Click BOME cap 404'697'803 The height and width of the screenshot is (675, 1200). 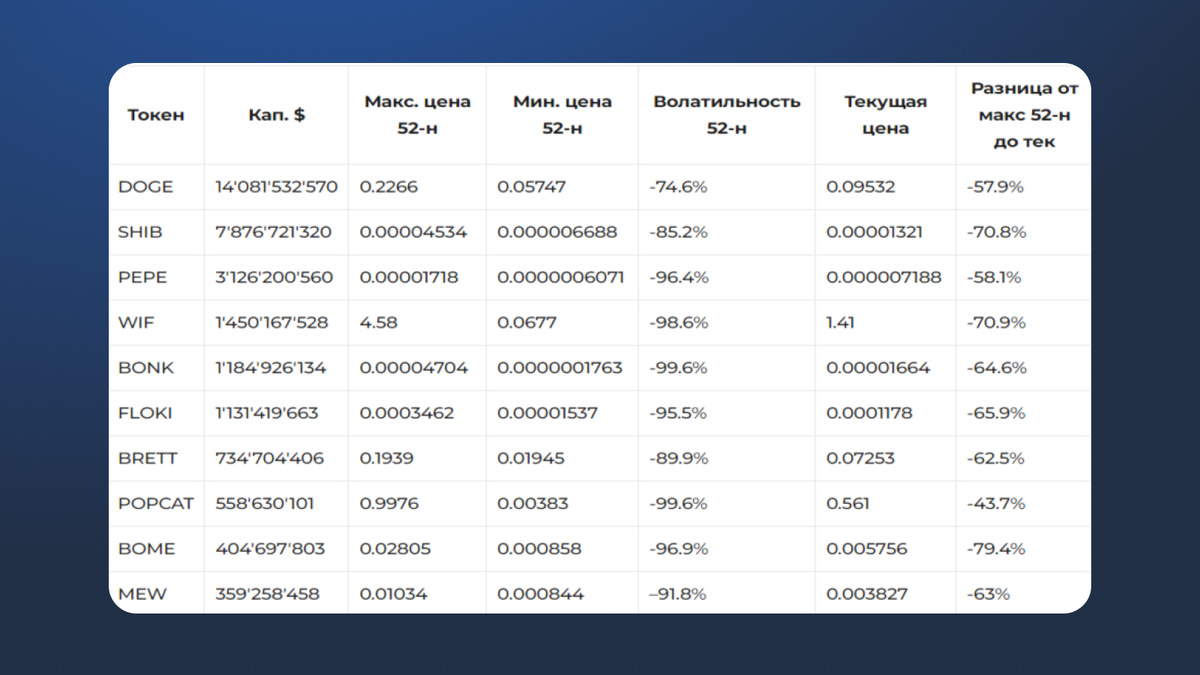click(270, 549)
